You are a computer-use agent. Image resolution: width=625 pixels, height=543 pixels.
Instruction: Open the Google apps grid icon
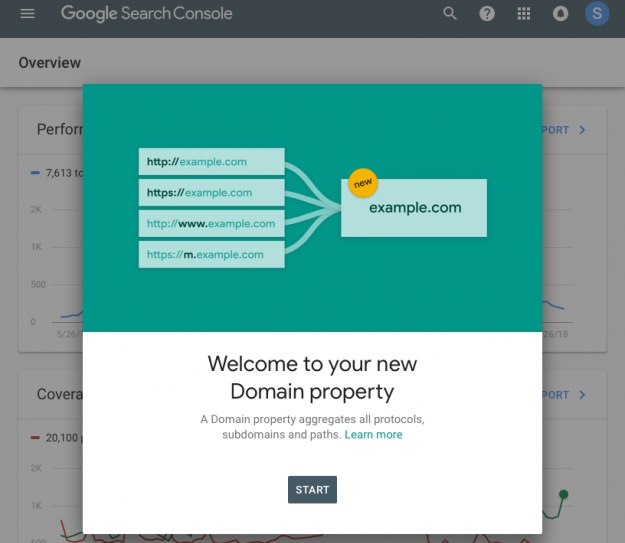point(523,14)
